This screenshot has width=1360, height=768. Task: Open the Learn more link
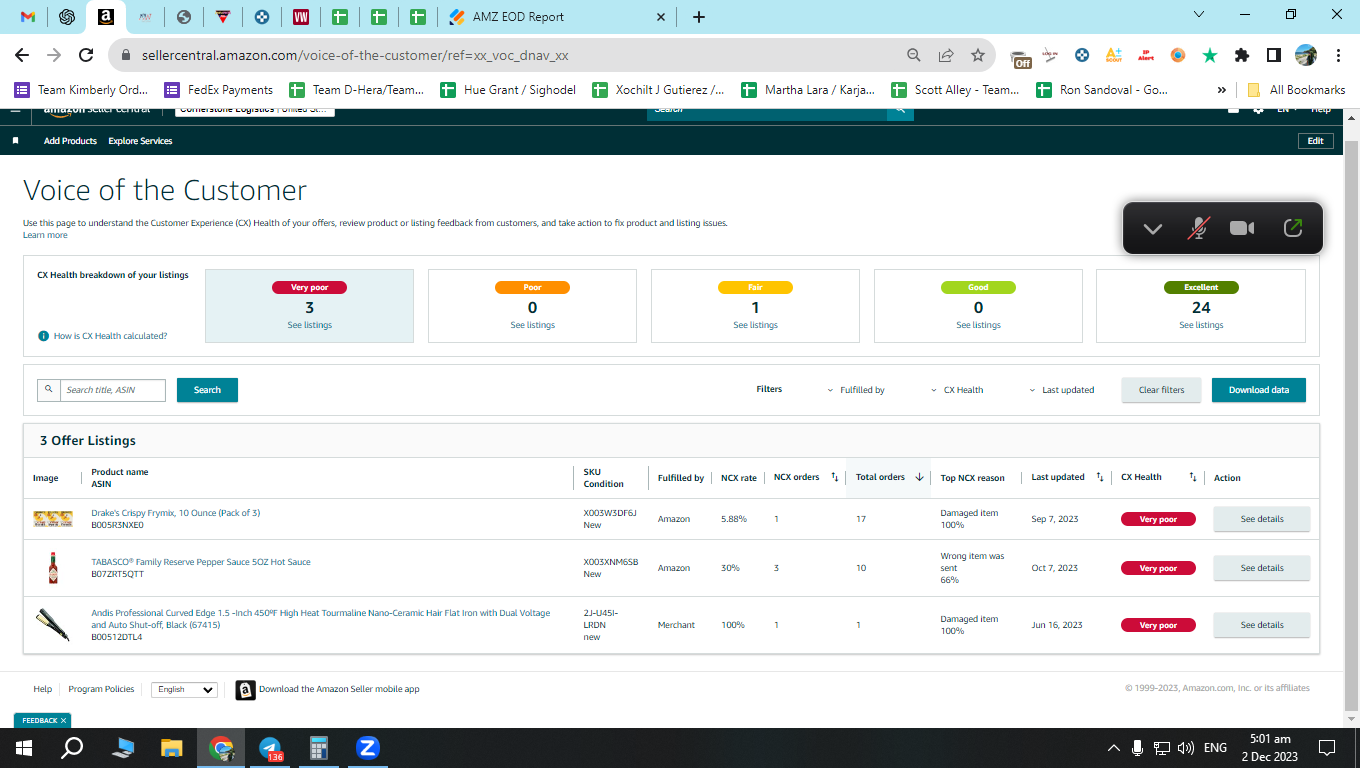45,235
